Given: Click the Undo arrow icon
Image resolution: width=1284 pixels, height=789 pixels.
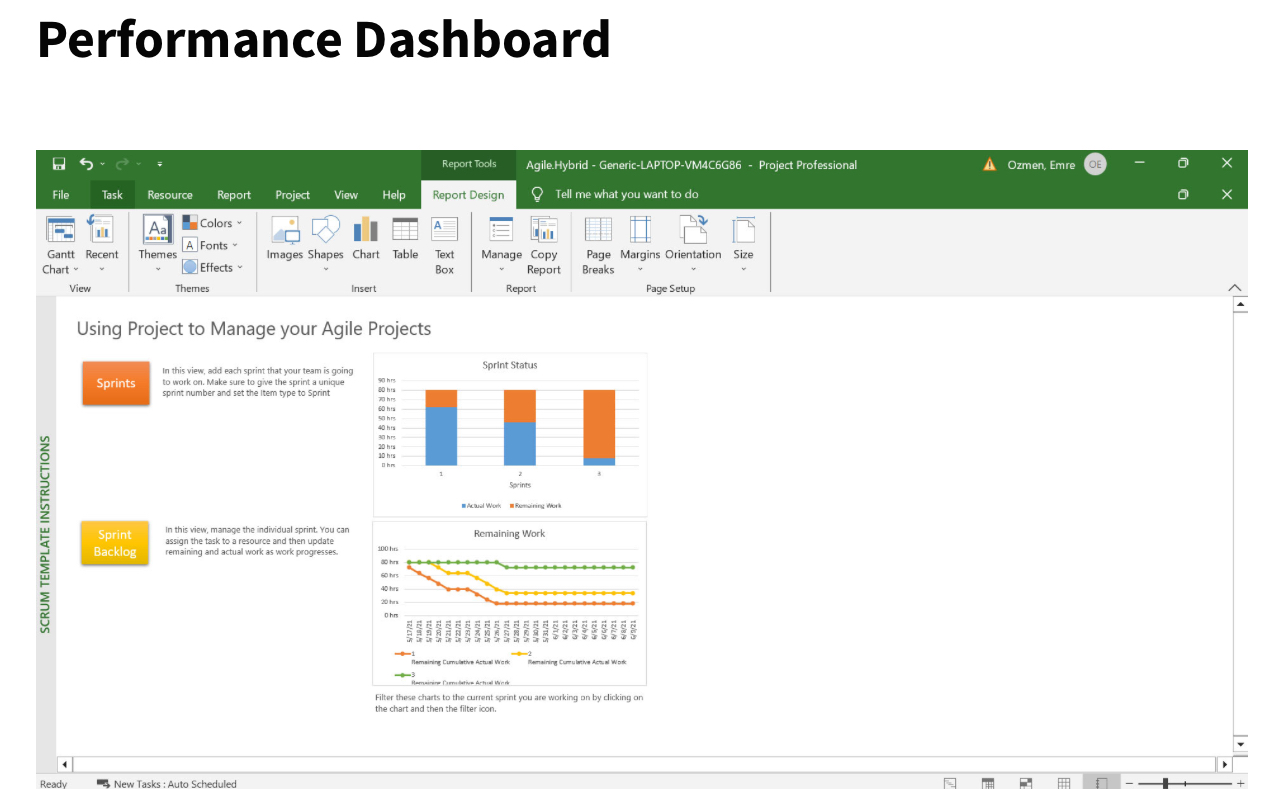Looking at the screenshot, I should [x=86, y=164].
